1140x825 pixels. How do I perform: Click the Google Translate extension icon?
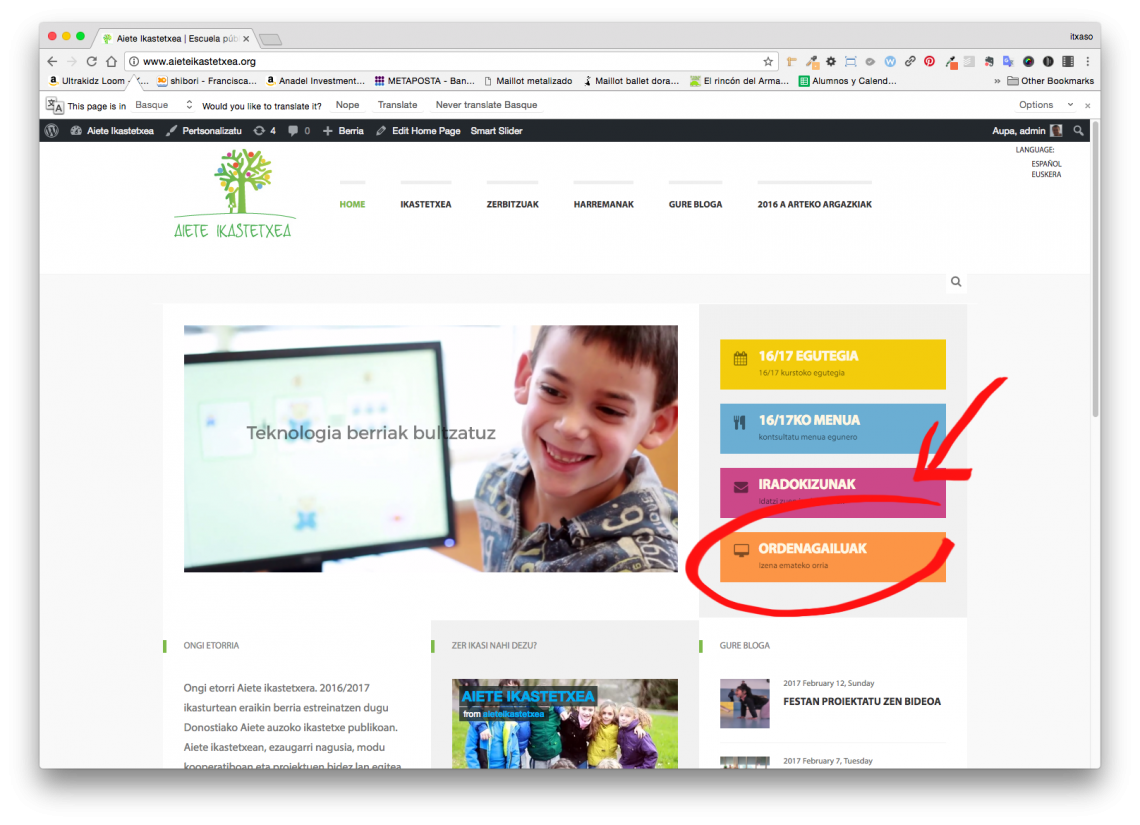point(1008,62)
